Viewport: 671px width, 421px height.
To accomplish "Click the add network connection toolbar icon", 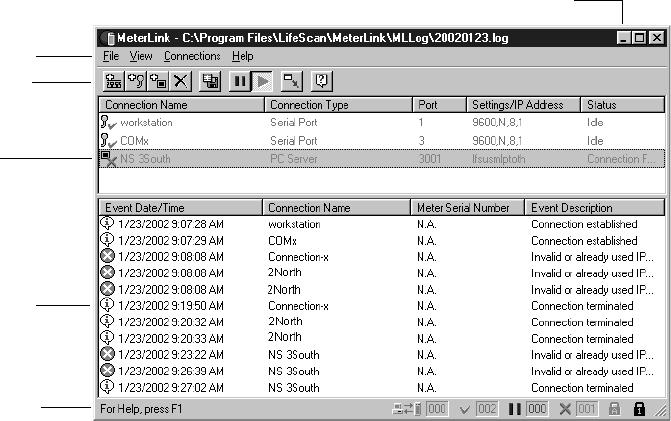I will pyautogui.click(x=113, y=81).
